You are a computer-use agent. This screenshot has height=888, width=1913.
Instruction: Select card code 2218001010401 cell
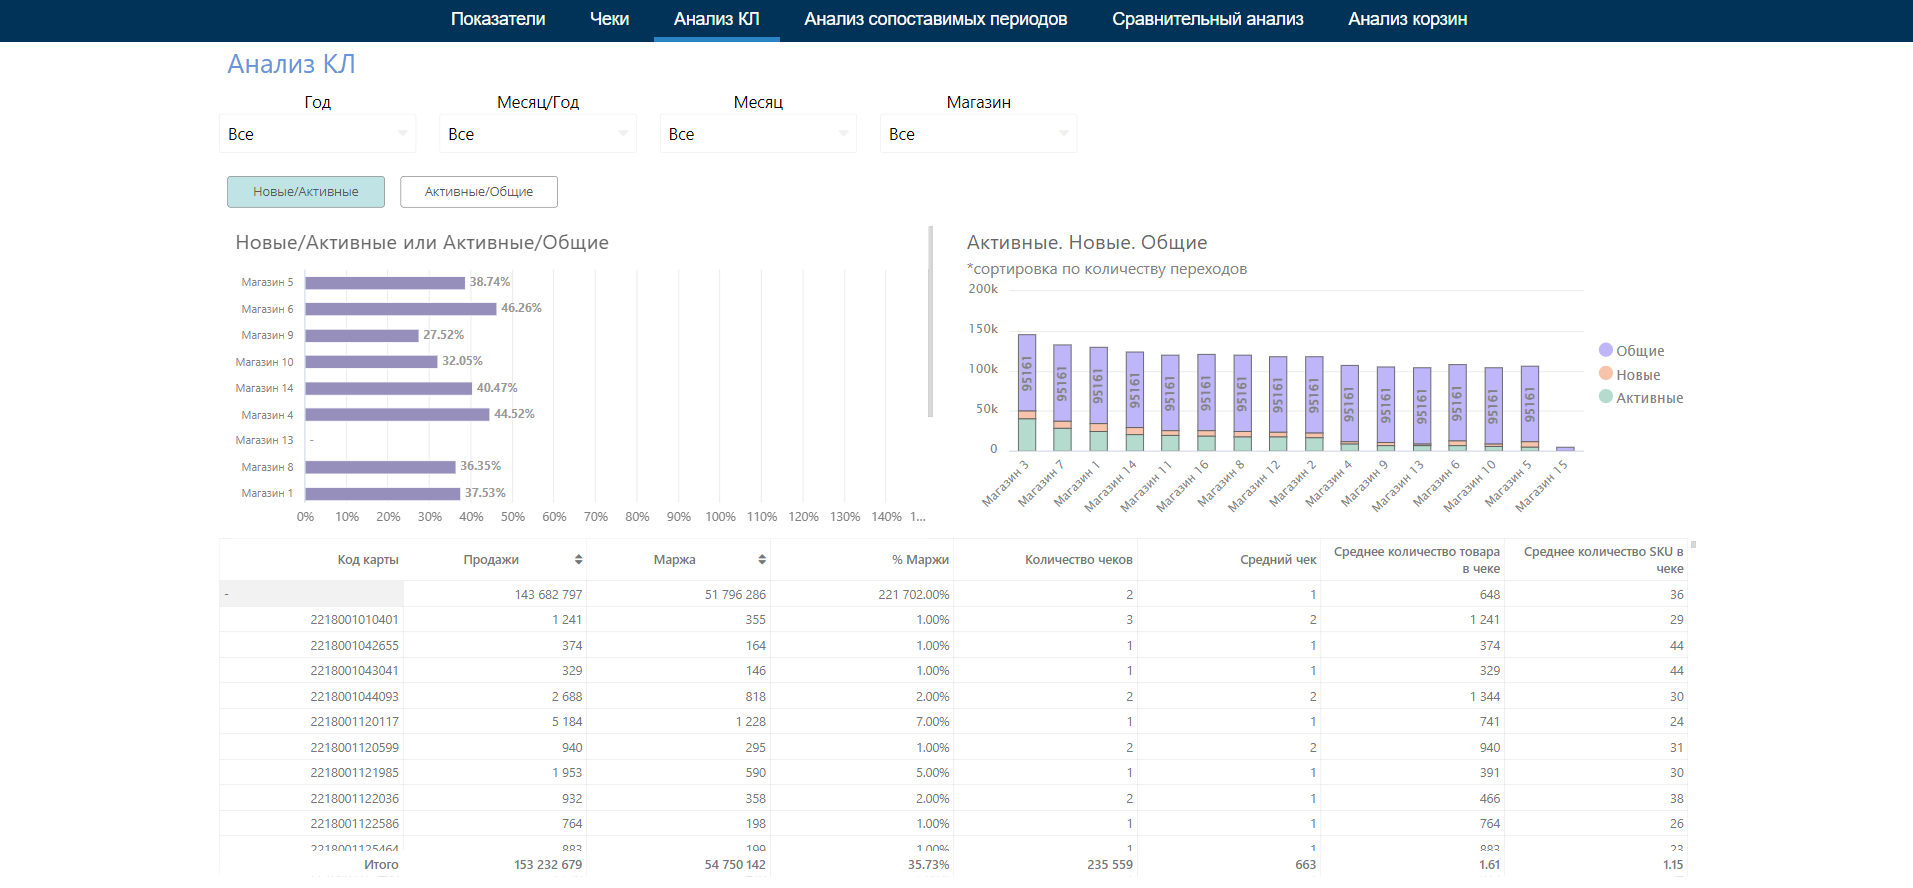[x=312, y=620]
